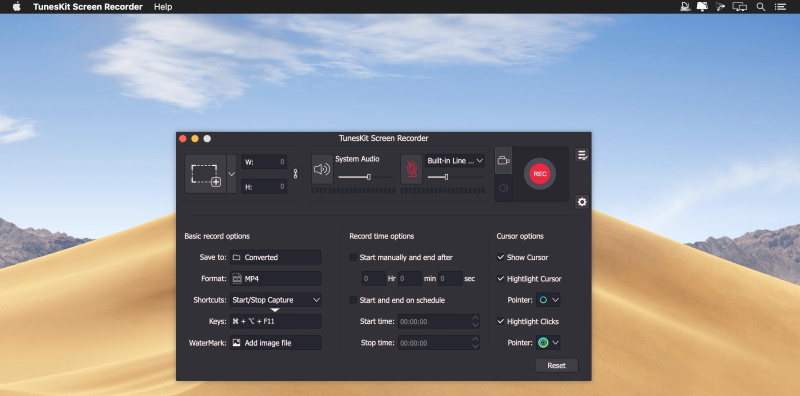
Task: Click the aspect ratio lock chain icon
Action: point(295,174)
